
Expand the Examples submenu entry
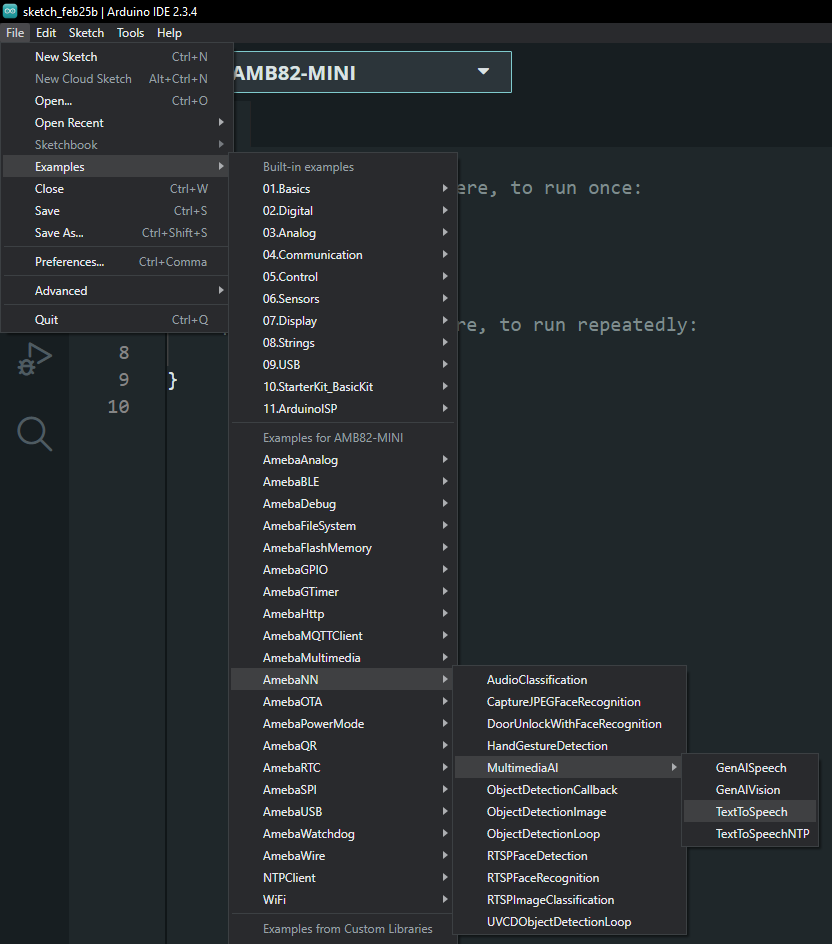[x=116, y=167]
